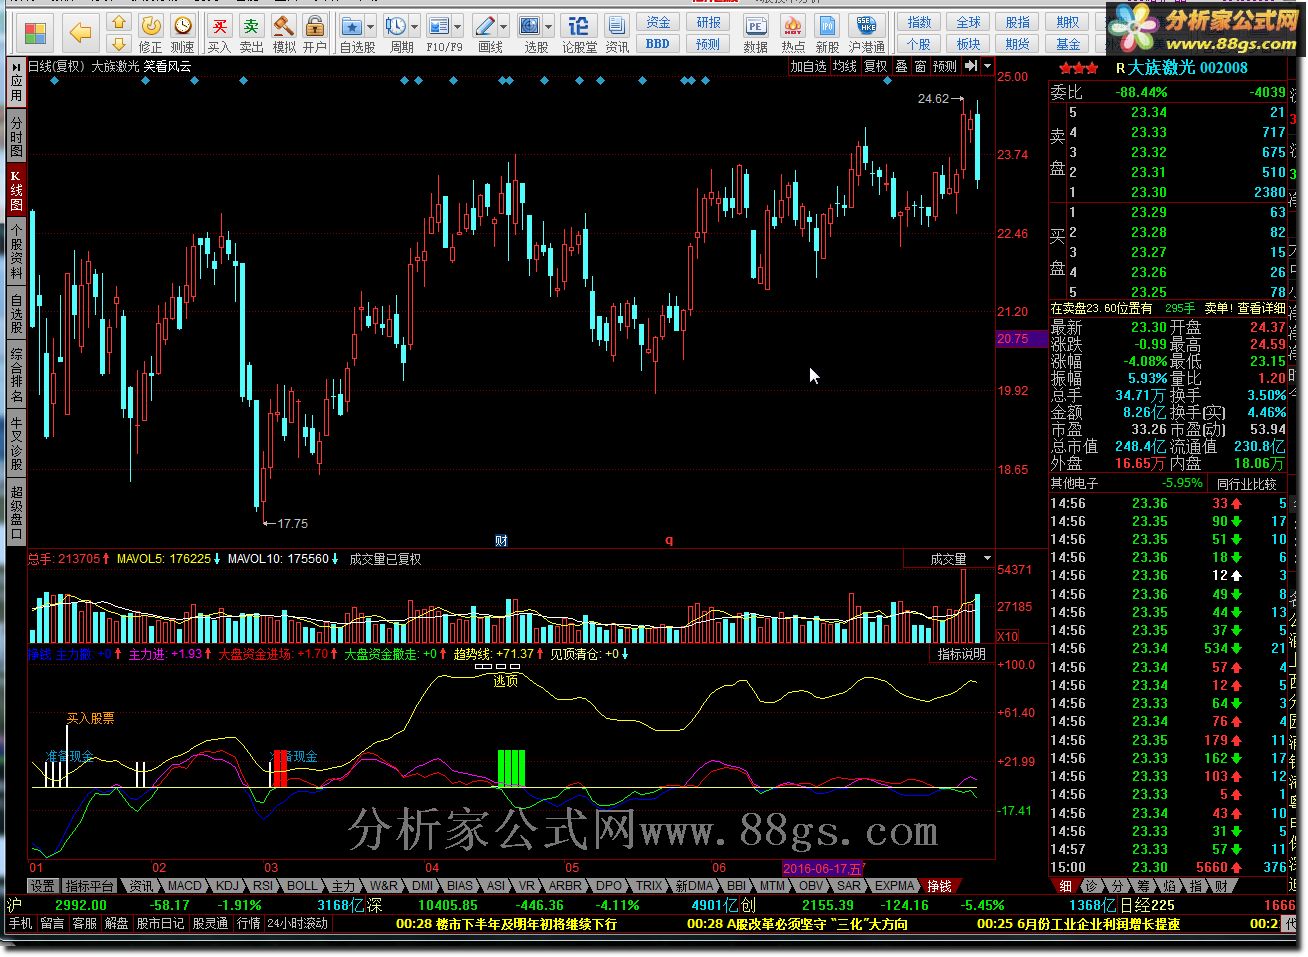
Task: Click the 大族激光 002008 stock title
Action: (x=1188, y=68)
